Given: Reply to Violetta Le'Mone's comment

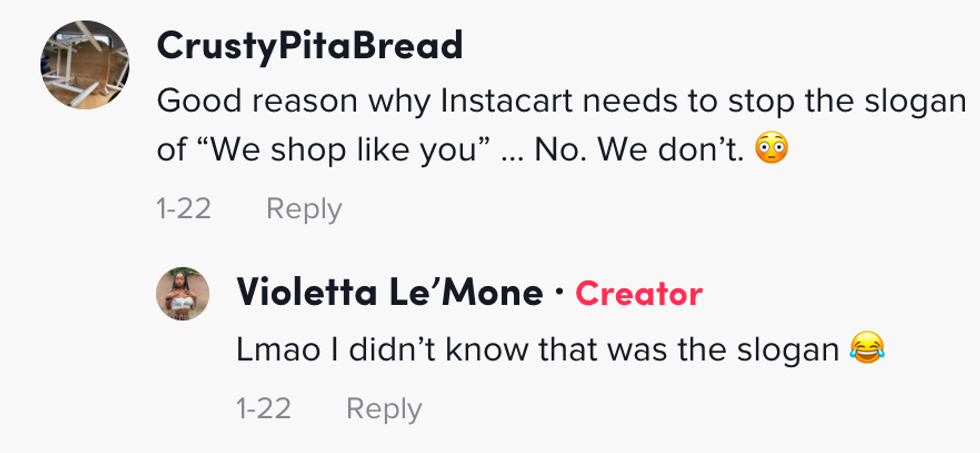Looking at the screenshot, I should pyautogui.click(x=383, y=408).
